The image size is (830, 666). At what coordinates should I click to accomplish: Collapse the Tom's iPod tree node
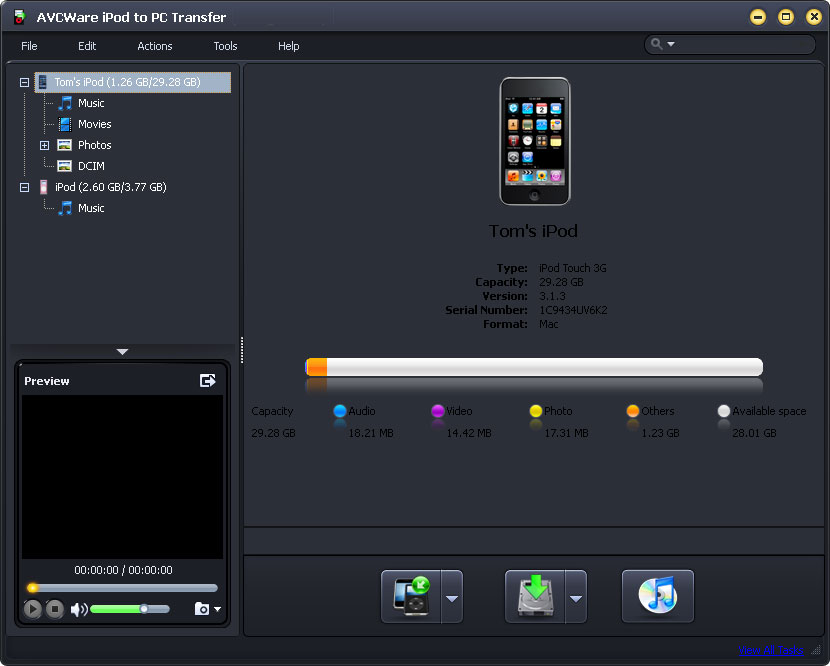pos(24,83)
